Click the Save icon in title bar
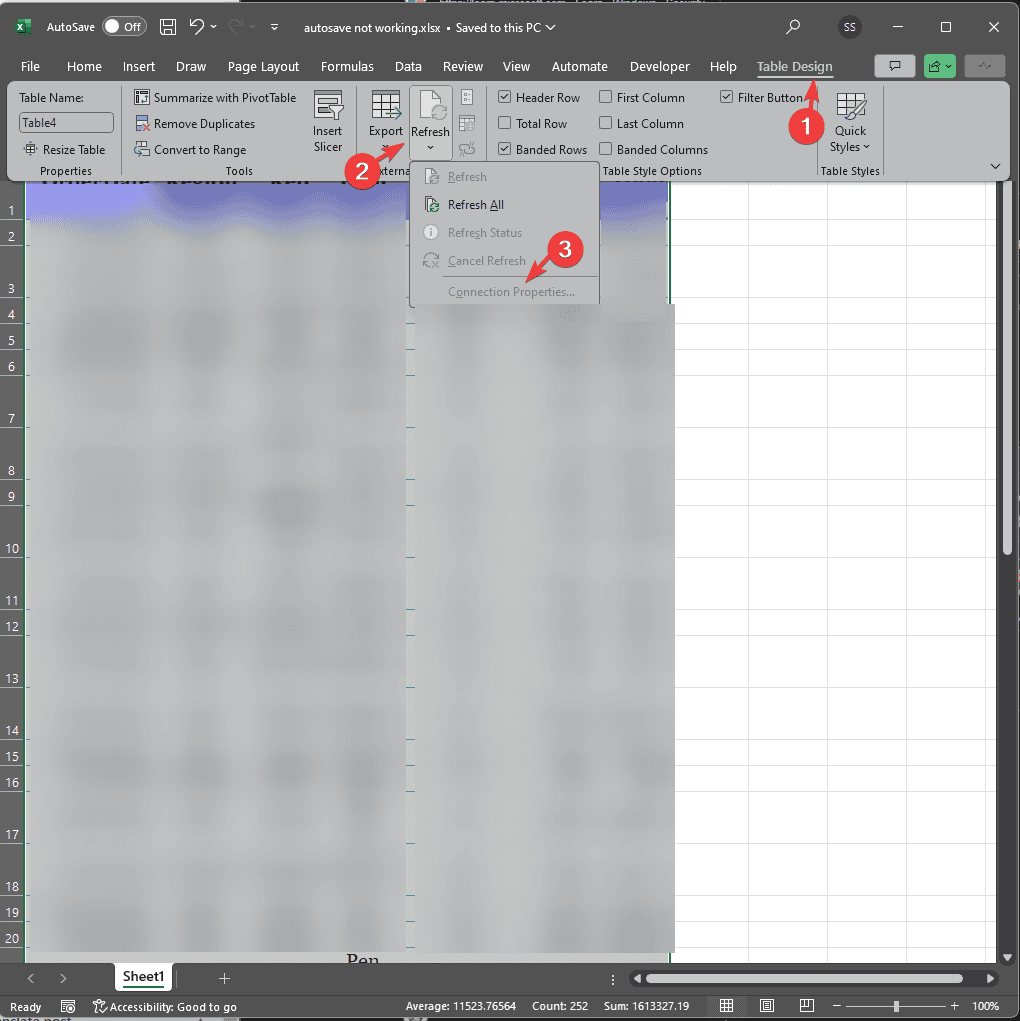Viewport: 1020px width, 1021px height. [x=168, y=27]
